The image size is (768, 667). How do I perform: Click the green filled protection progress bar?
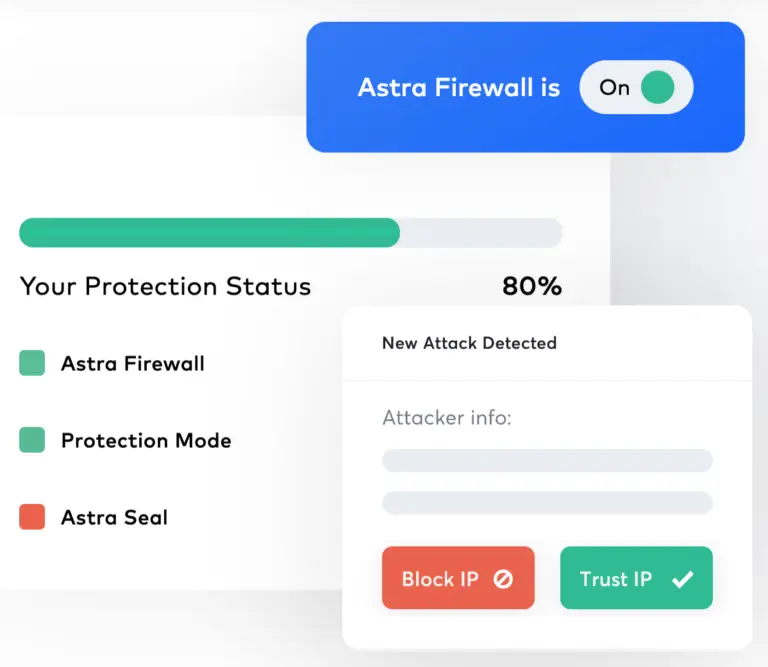pyautogui.click(x=210, y=233)
